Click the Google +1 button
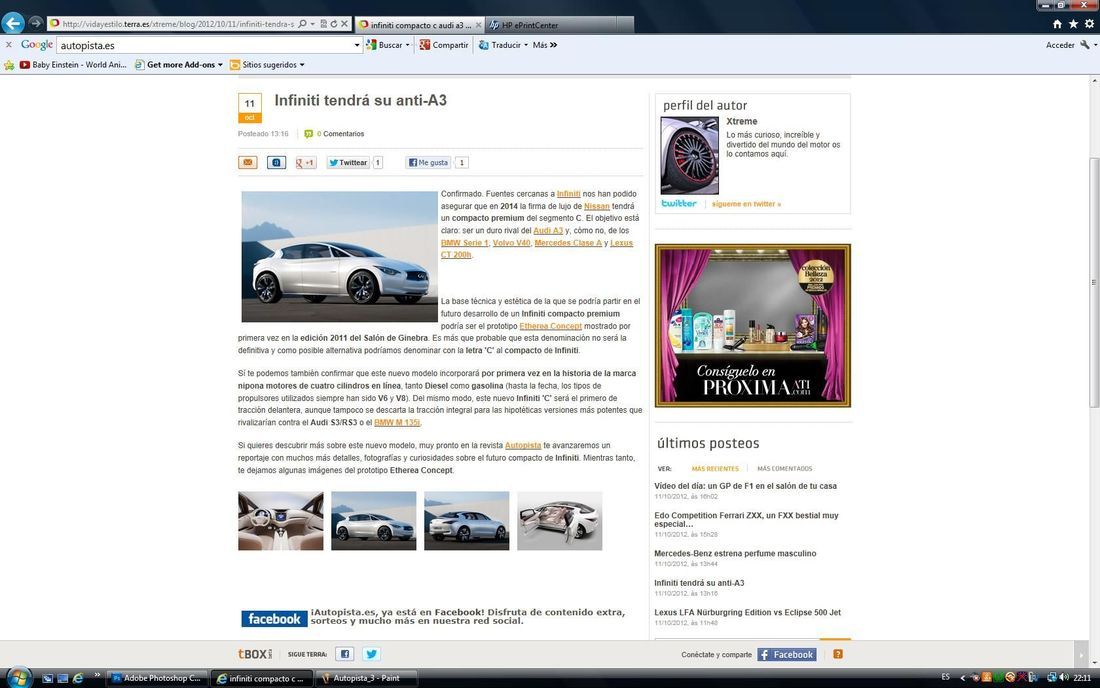1100x688 pixels. (305, 163)
